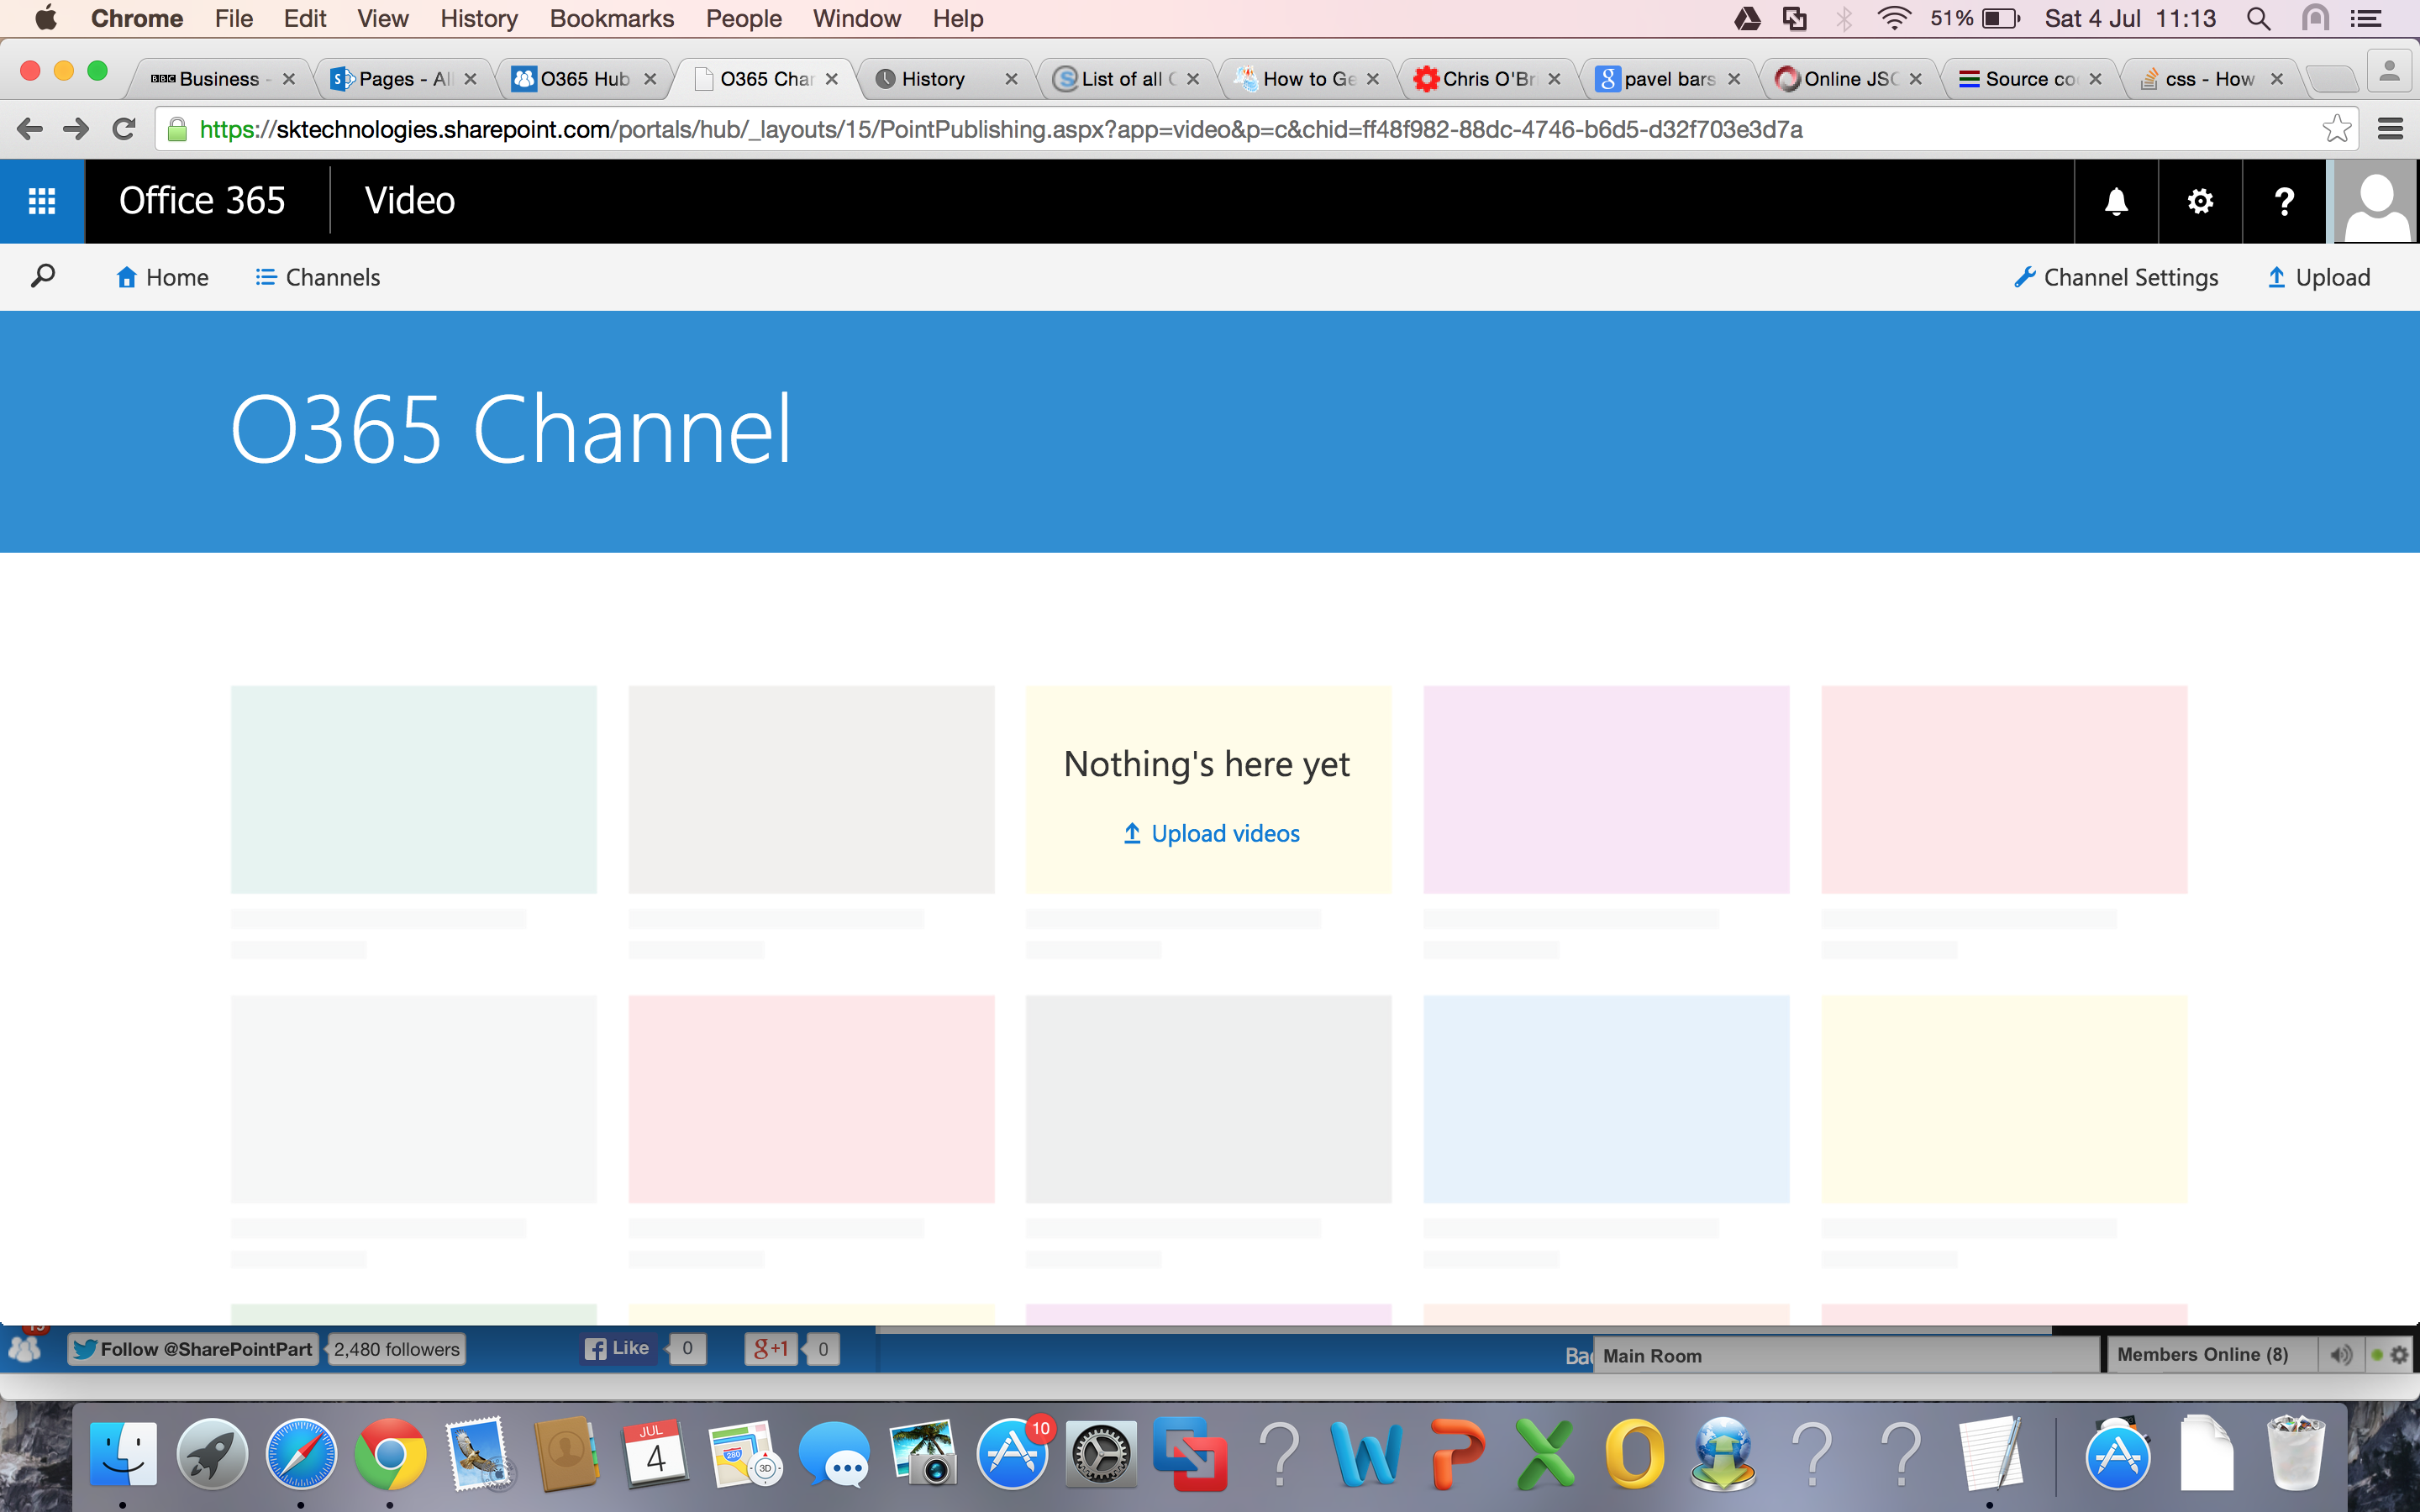Click the Facebook Like button

click(617, 1349)
